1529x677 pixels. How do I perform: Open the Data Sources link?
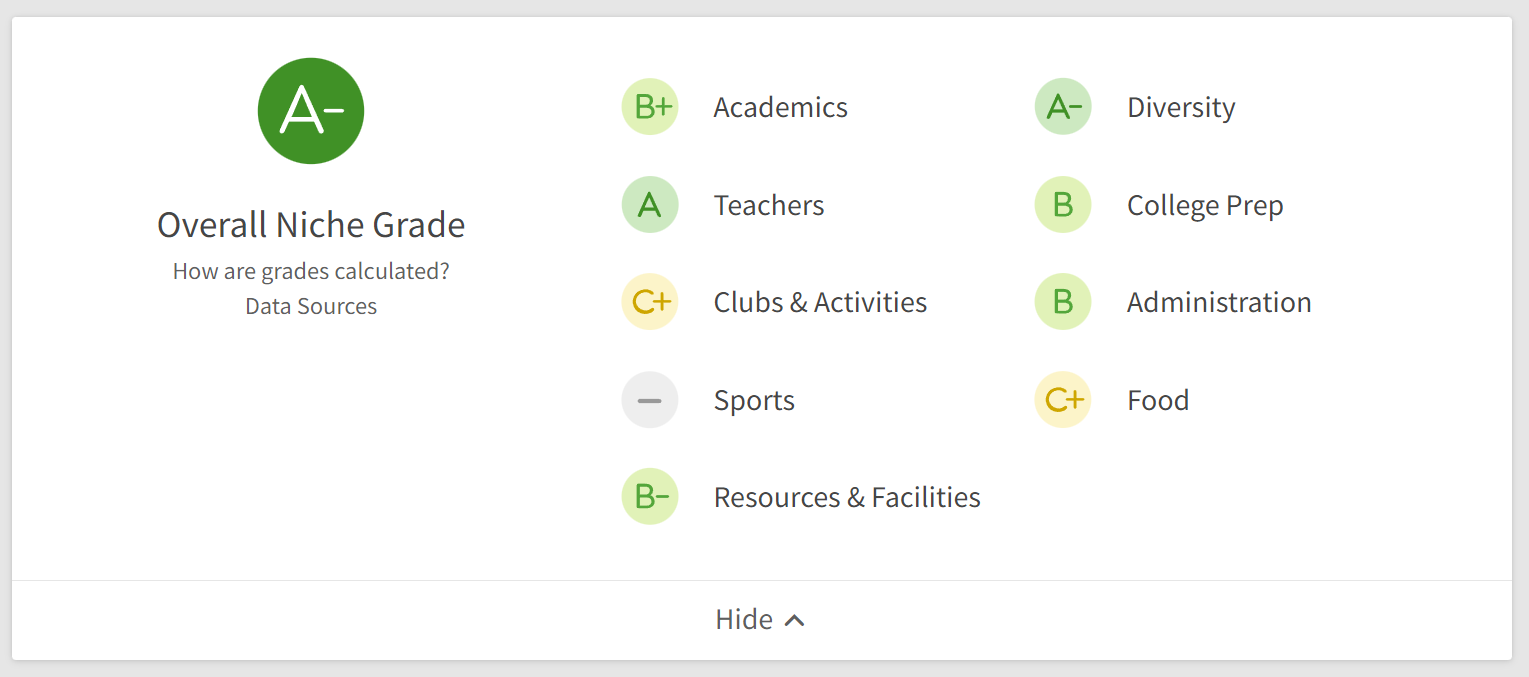[x=311, y=306]
